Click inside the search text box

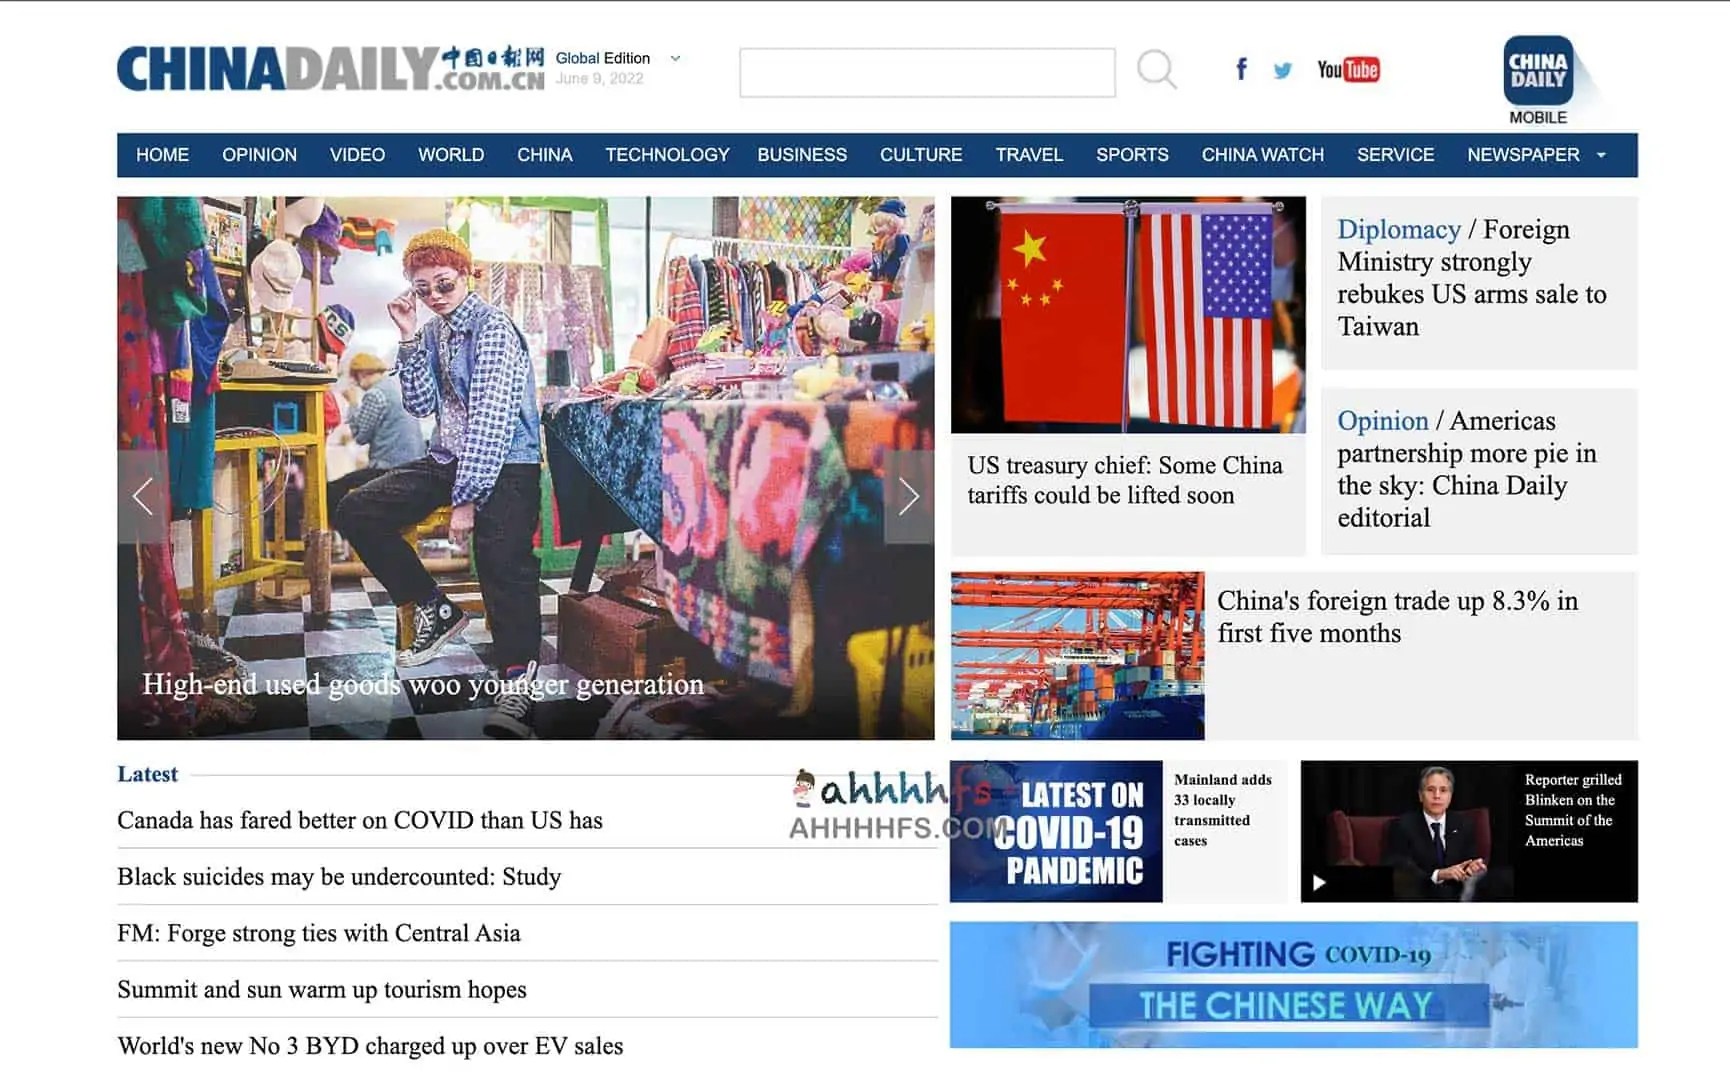click(927, 72)
